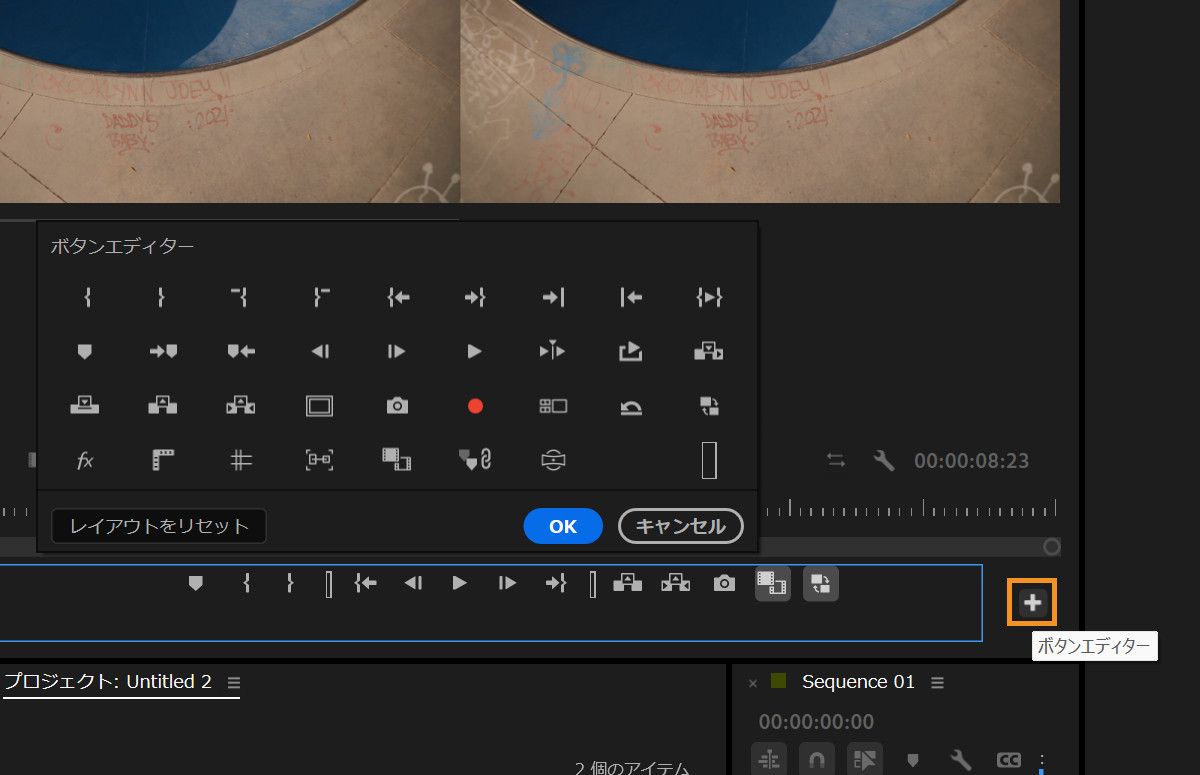Choose Go to In icon in button editor
This screenshot has width=1200, height=775.
(x=398, y=297)
